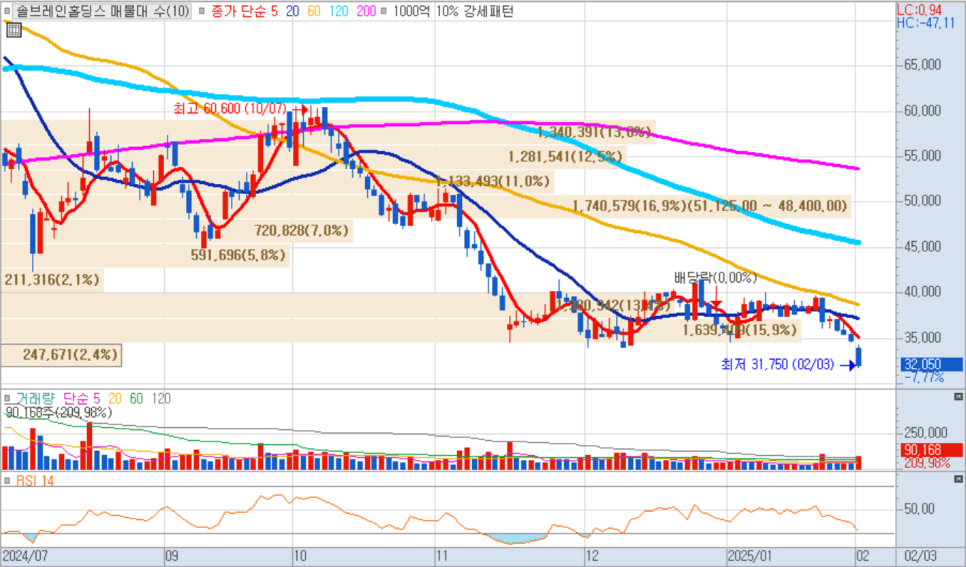The image size is (966, 567).
Task: Click the blue 32,050 current price tag
Action: [x=932, y=364]
